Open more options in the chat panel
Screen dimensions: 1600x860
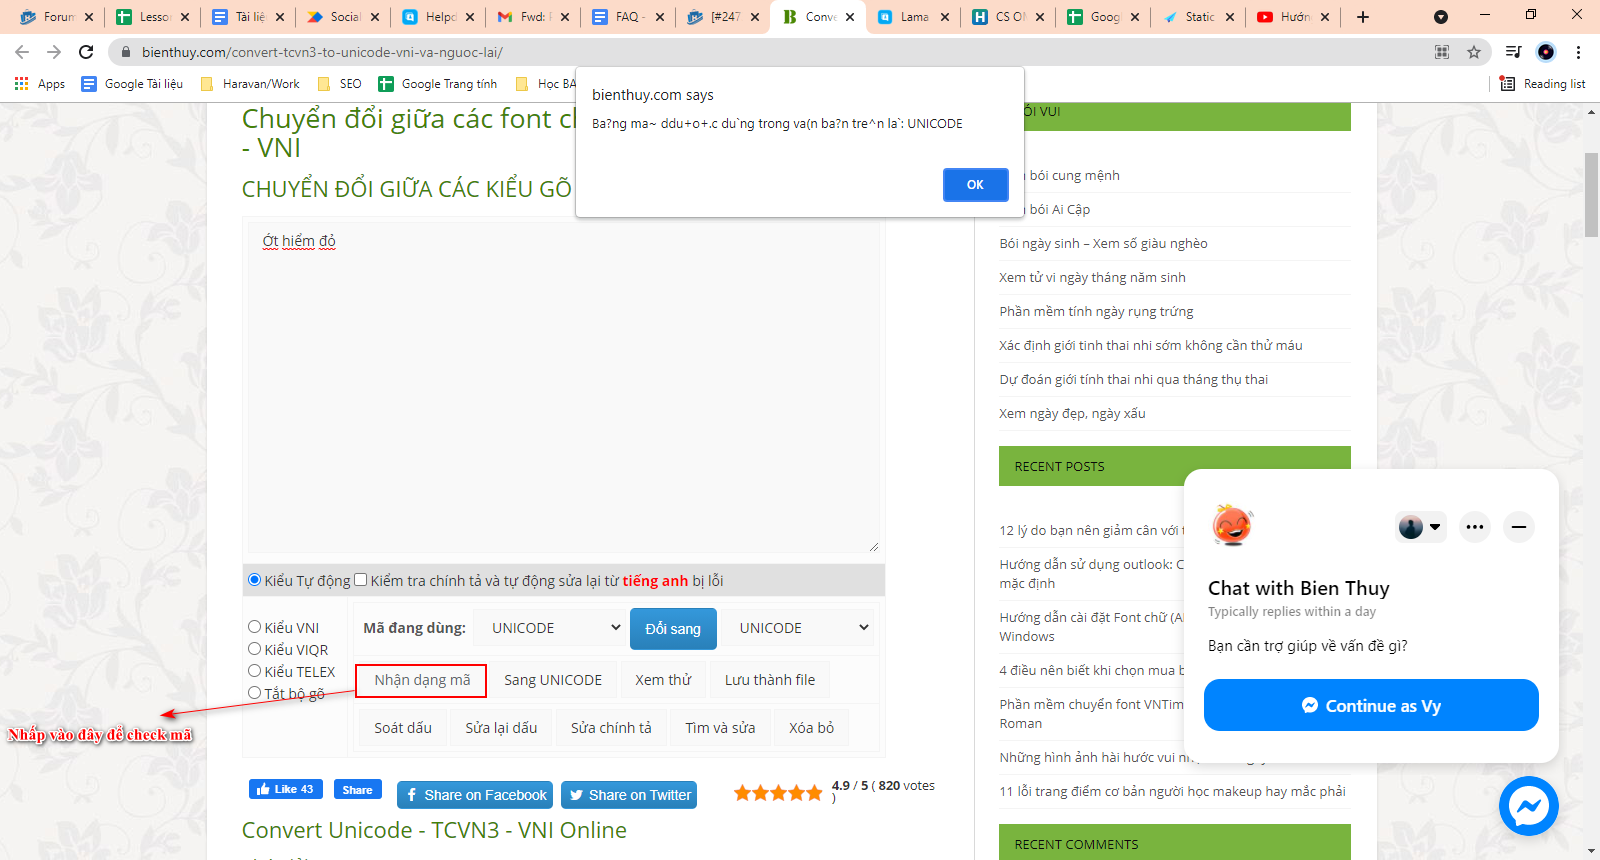(1475, 527)
